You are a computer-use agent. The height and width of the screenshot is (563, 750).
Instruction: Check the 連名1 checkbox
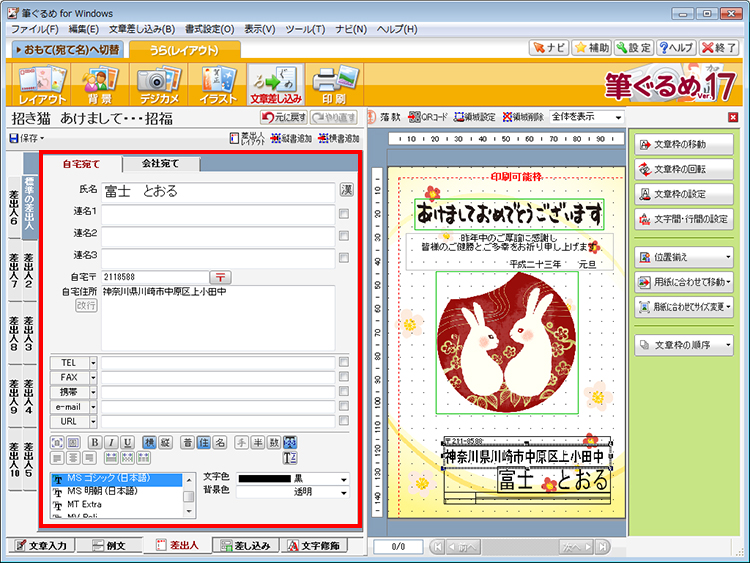point(344,214)
